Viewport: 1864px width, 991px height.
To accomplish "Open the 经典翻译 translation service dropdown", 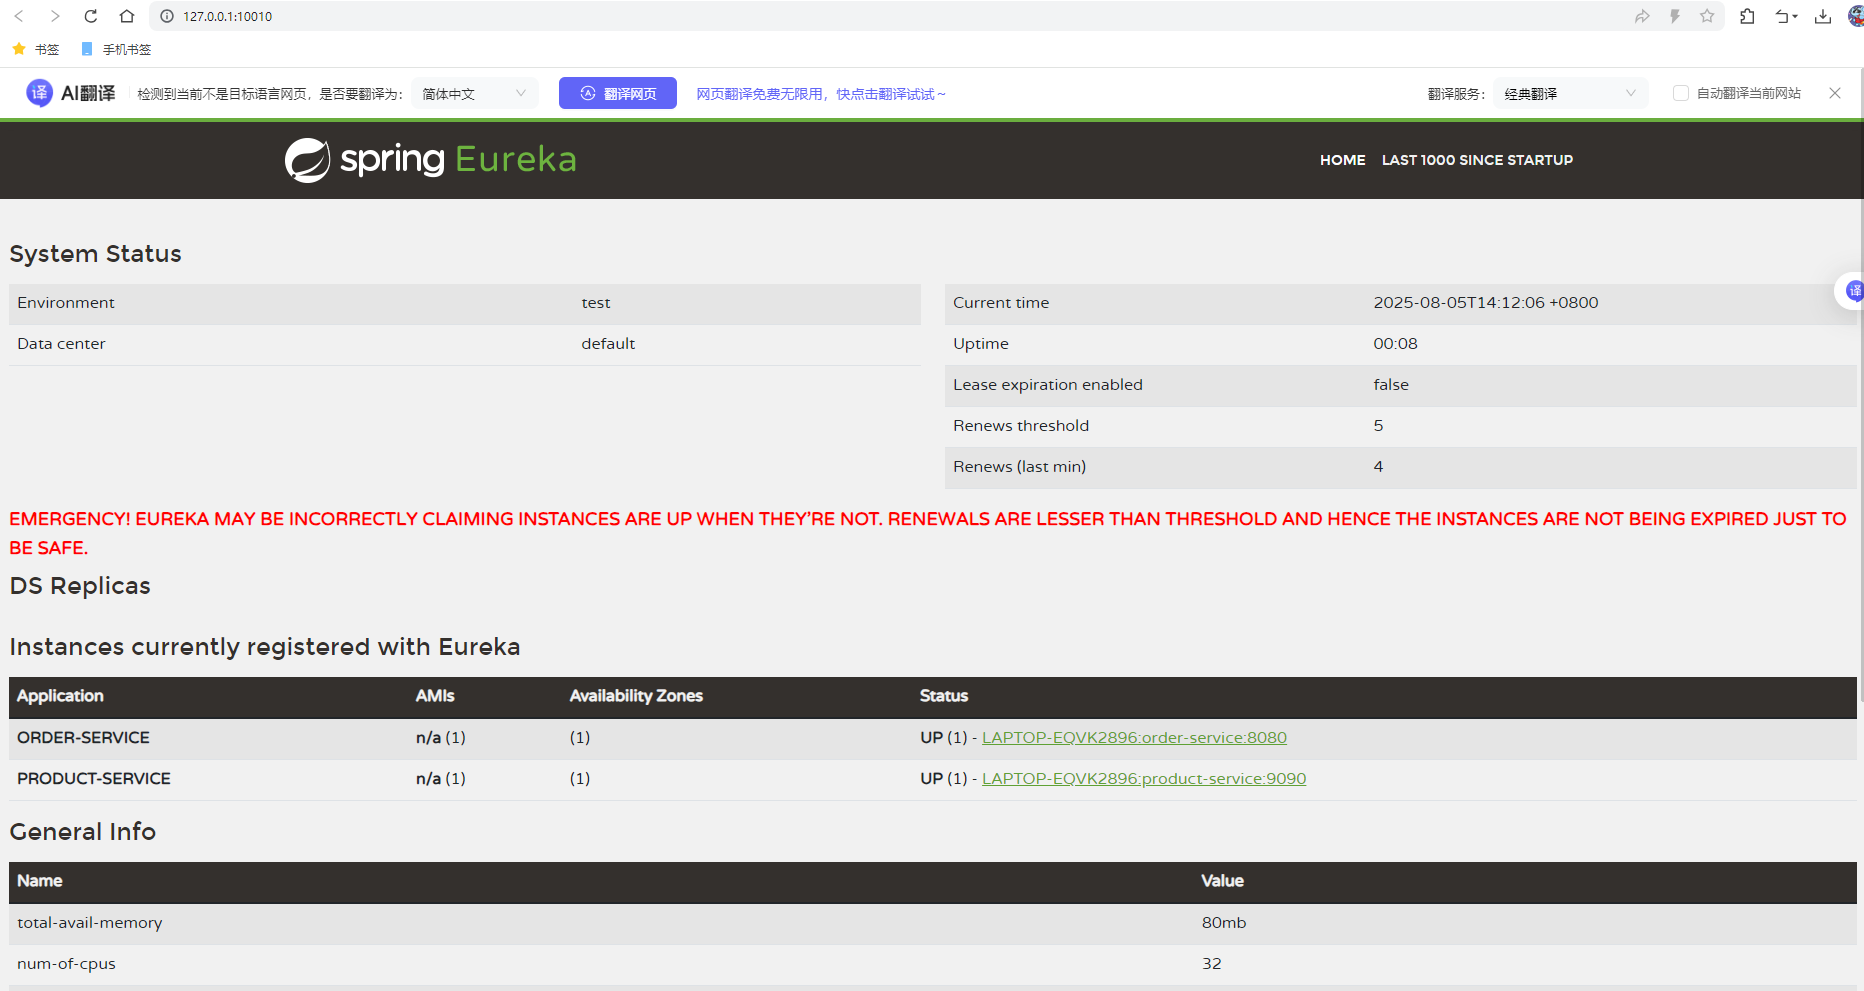I will 1571,93.
